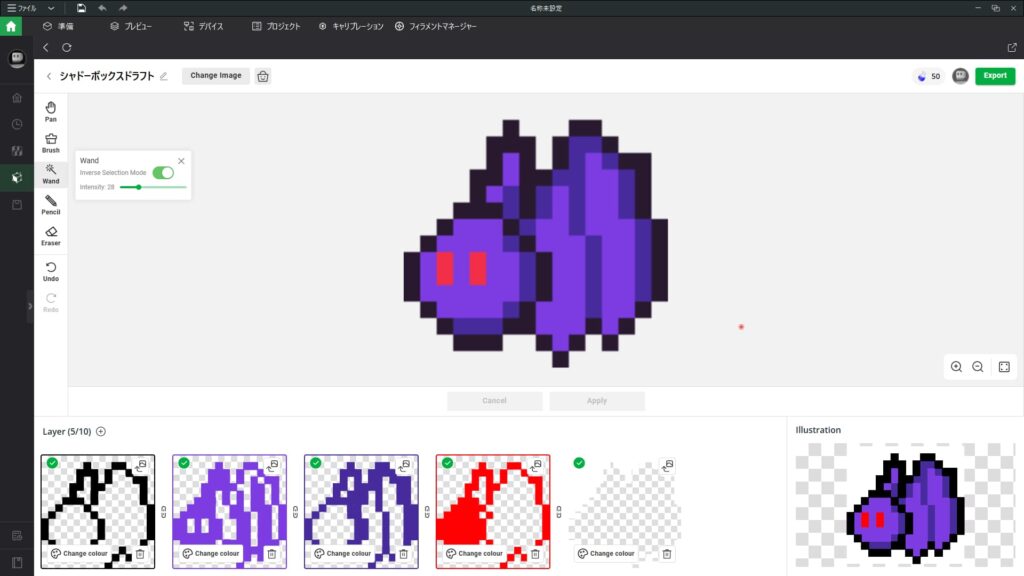
Task: Replace image on black outline layer
Action: point(141,466)
